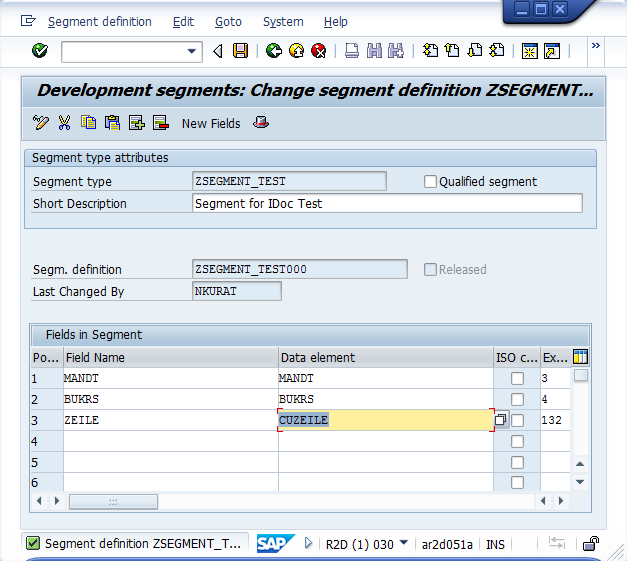Image resolution: width=627 pixels, height=561 pixels.
Task: Expand the toolbar overflow chevron
Action: point(596,46)
